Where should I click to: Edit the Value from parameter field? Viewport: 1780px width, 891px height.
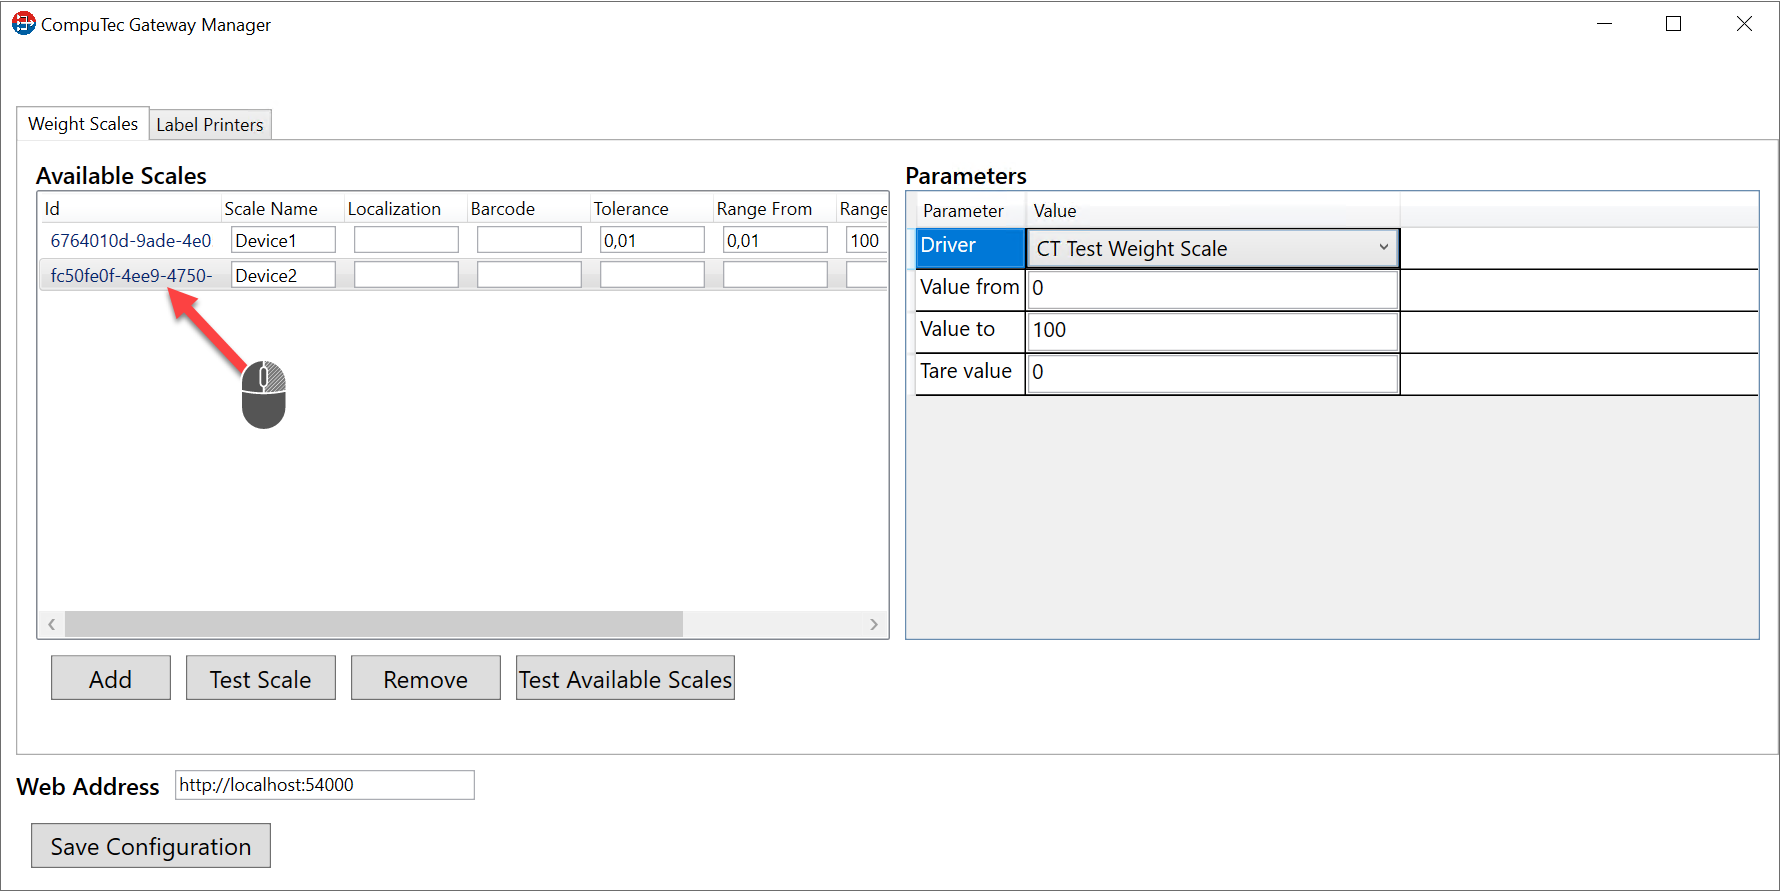tap(1212, 289)
